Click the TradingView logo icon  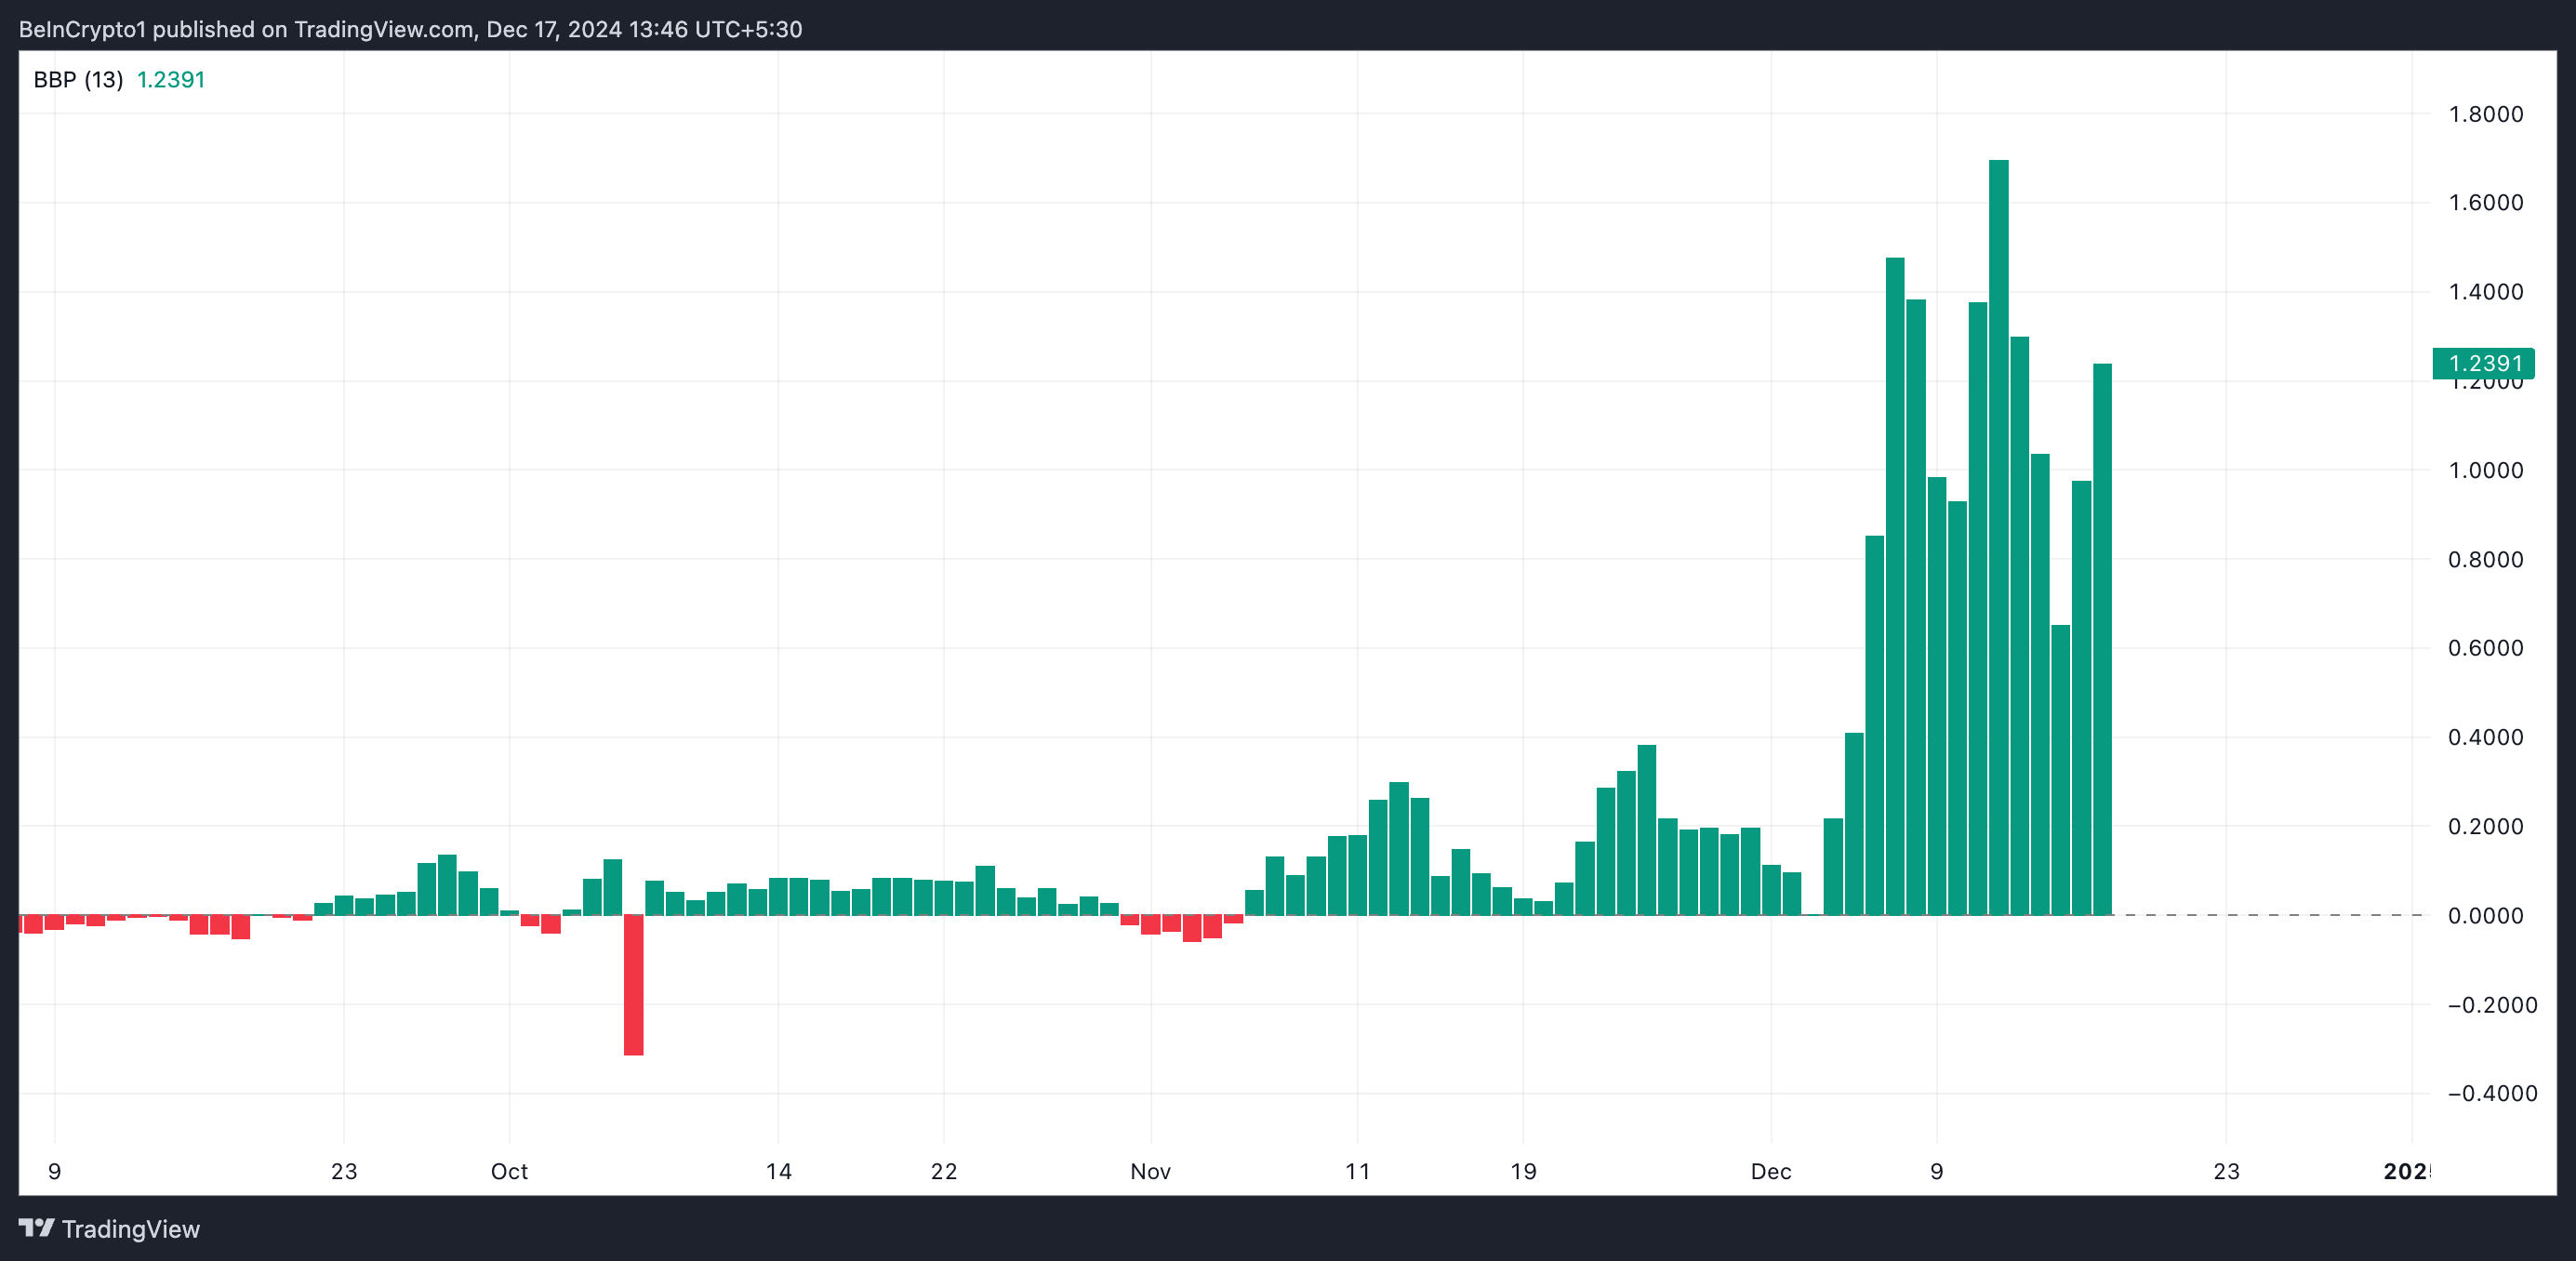tap(37, 1228)
